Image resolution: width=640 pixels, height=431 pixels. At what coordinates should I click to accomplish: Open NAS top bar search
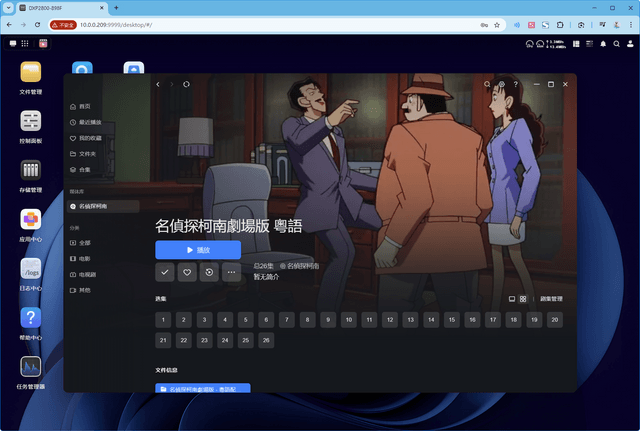[617, 44]
